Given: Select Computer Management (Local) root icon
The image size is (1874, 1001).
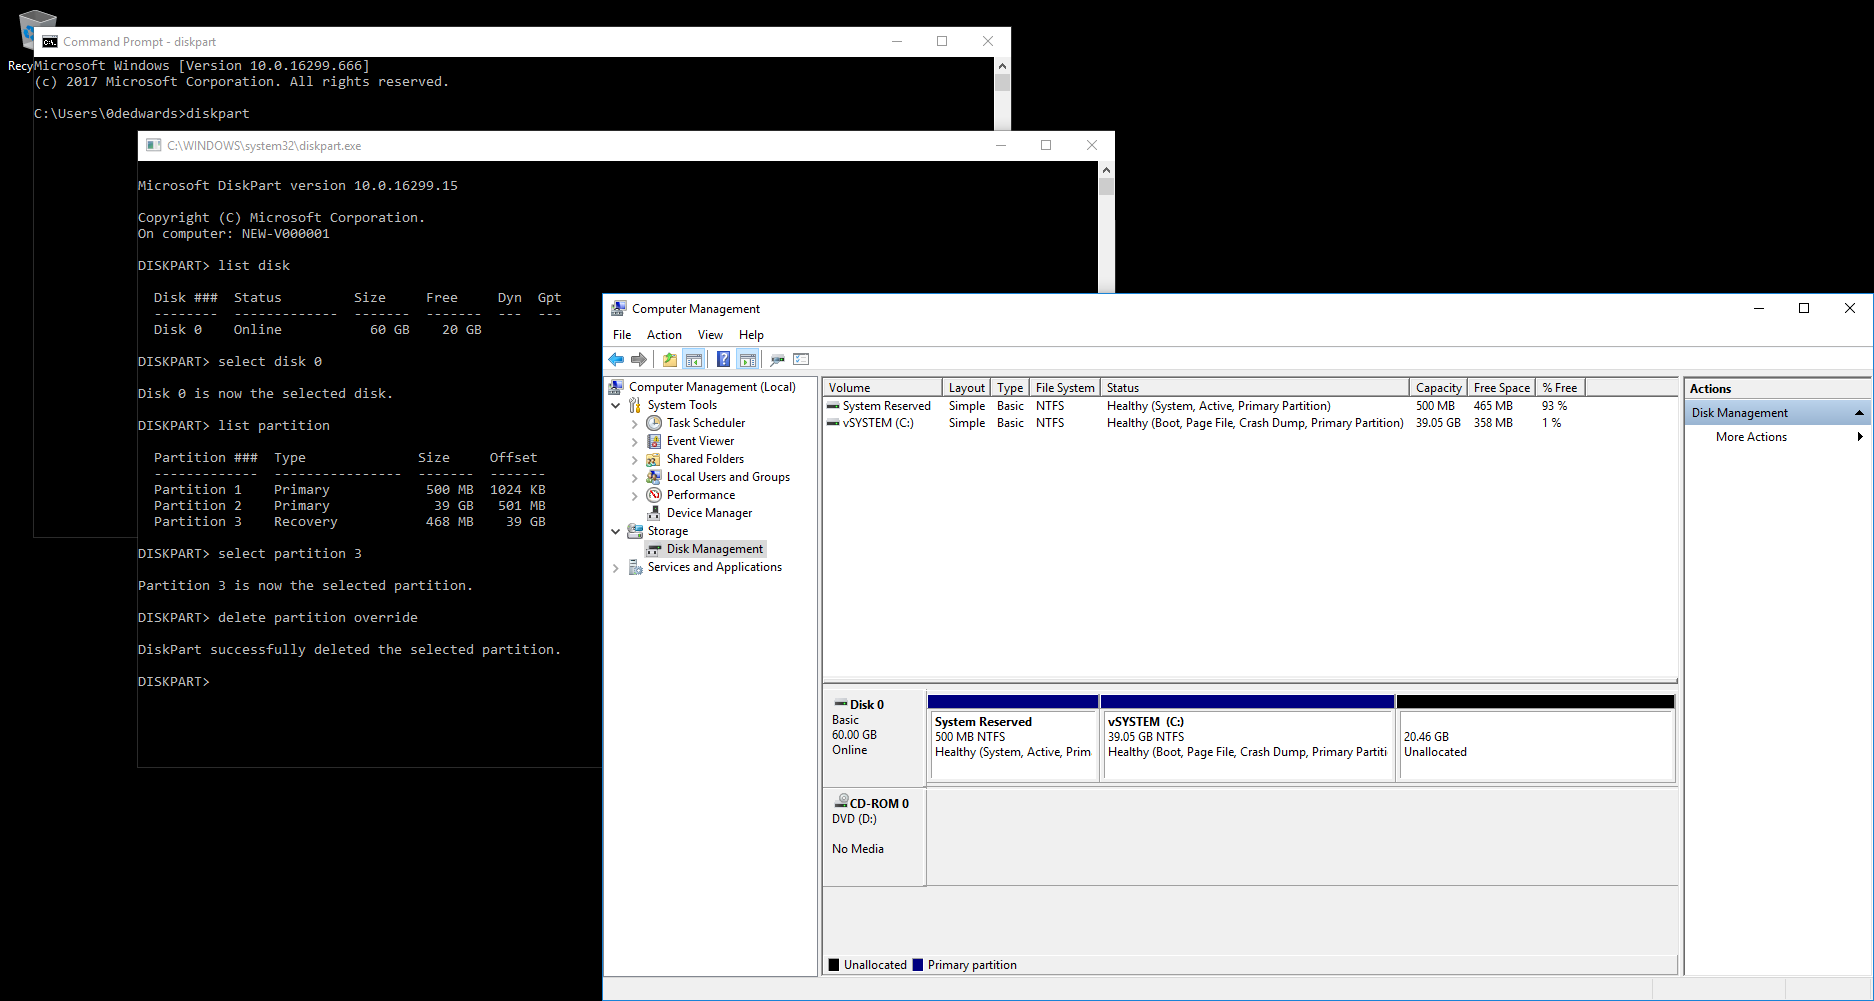Looking at the screenshot, I should 616,387.
